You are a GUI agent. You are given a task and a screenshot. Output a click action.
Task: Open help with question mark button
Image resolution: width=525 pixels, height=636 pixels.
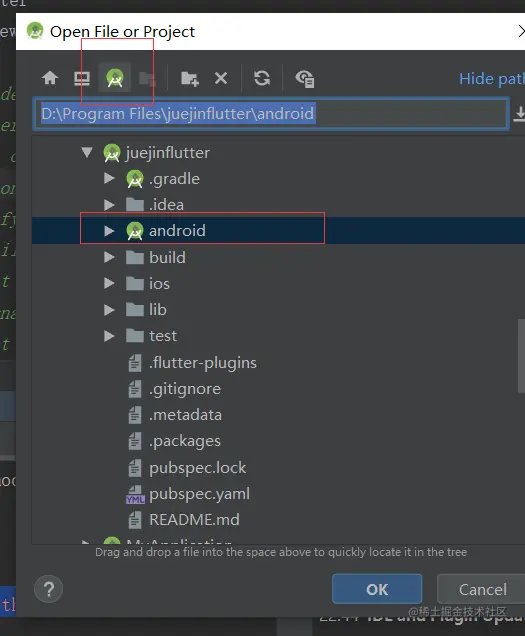[49, 589]
